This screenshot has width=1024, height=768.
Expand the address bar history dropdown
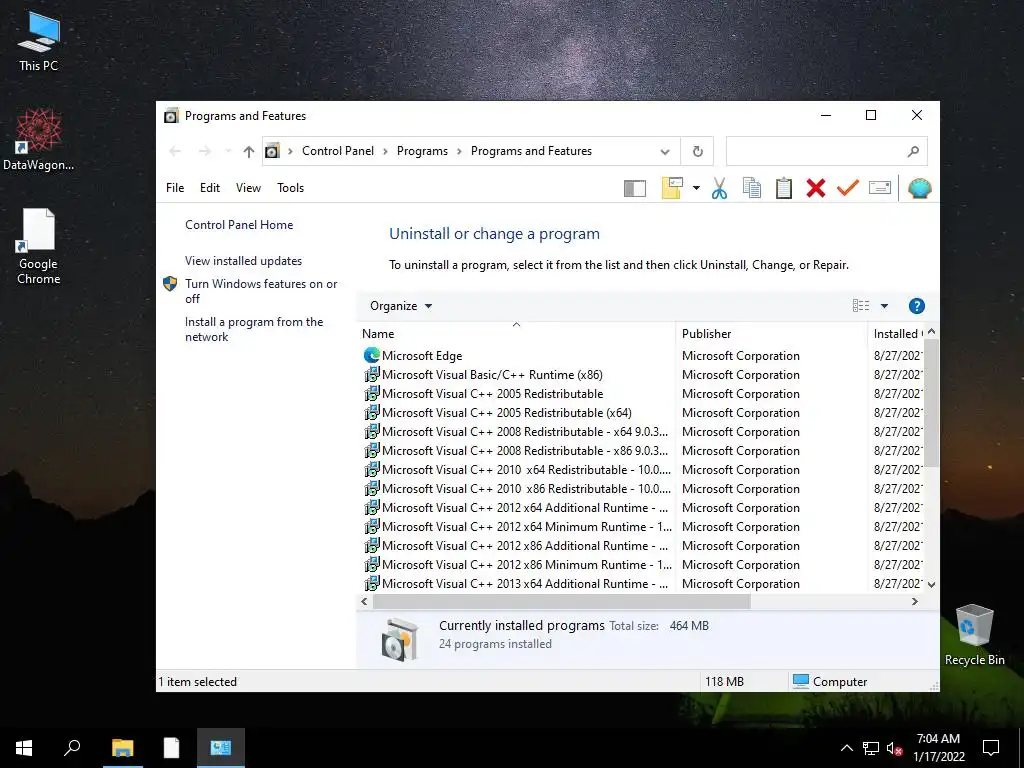pos(665,152)
